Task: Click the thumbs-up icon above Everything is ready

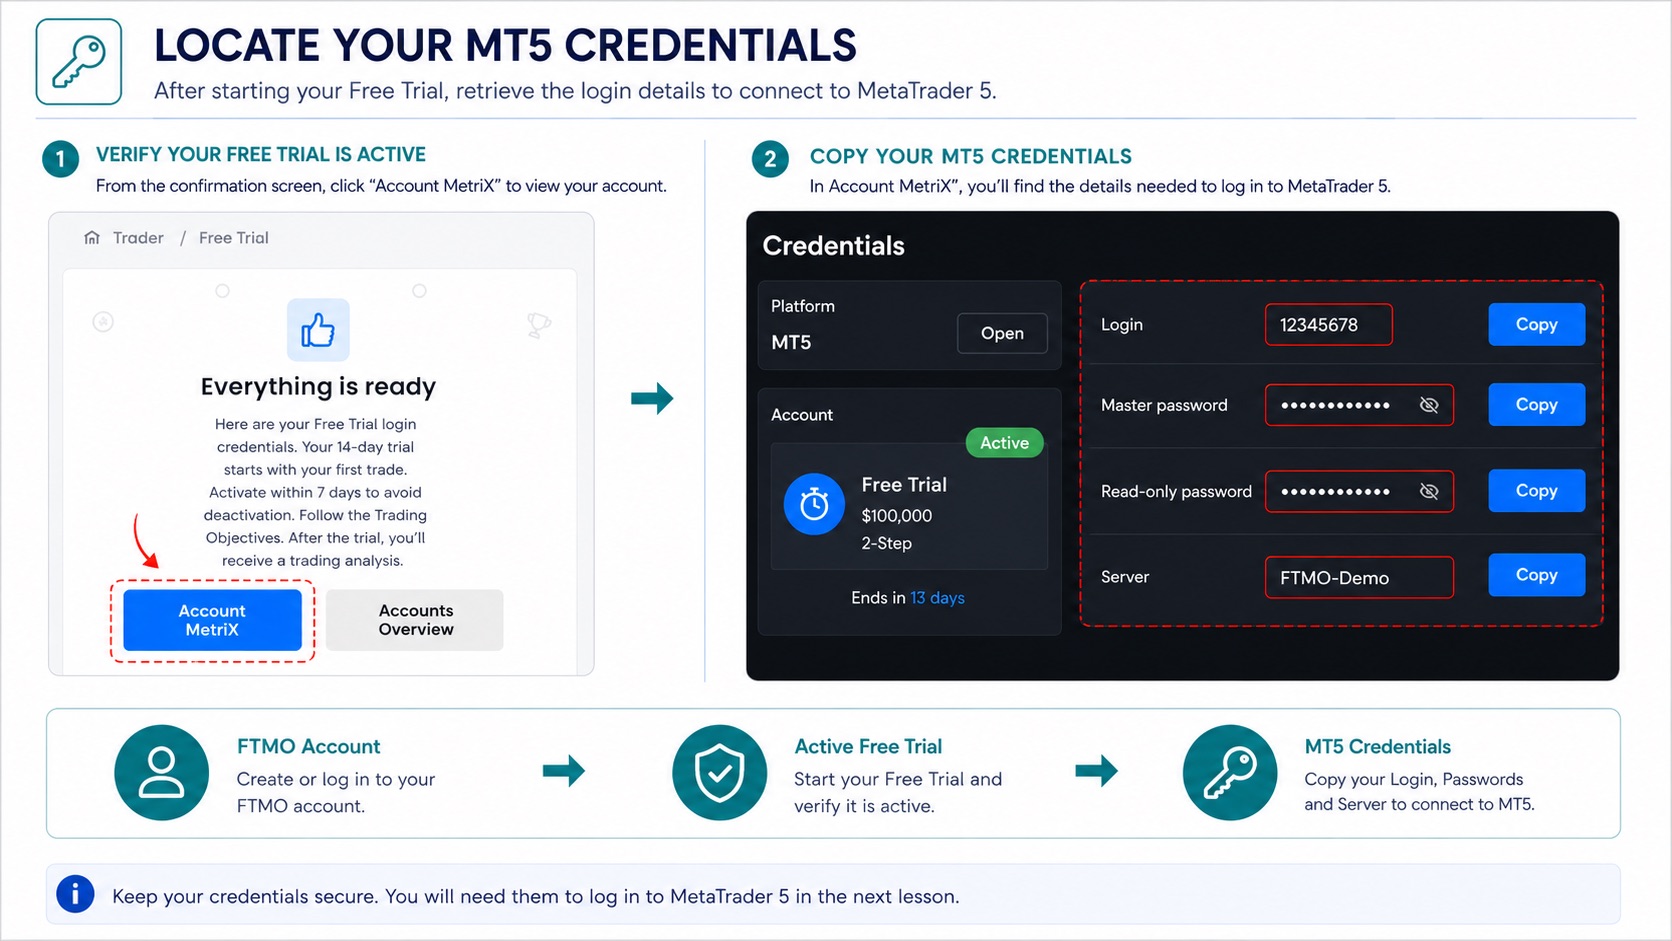Action: [x=318, y=329]
